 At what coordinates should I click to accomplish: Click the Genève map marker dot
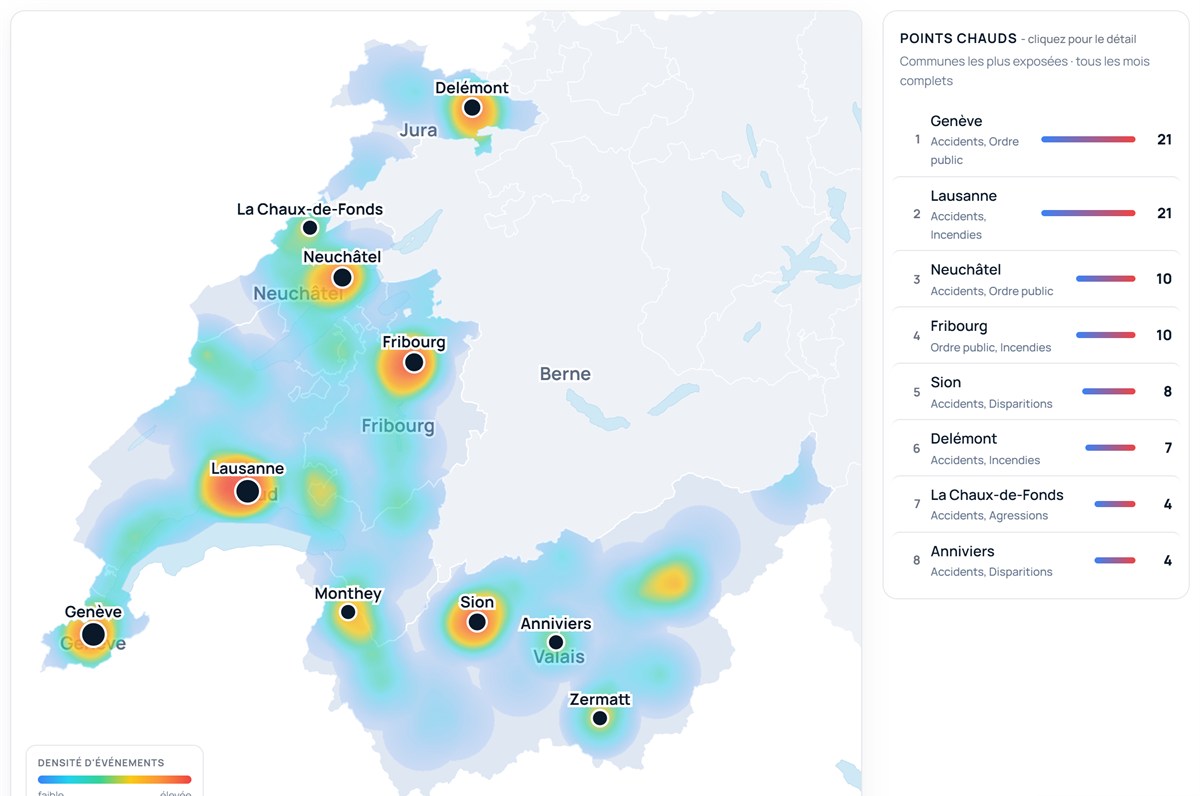(x=93, y=634)
